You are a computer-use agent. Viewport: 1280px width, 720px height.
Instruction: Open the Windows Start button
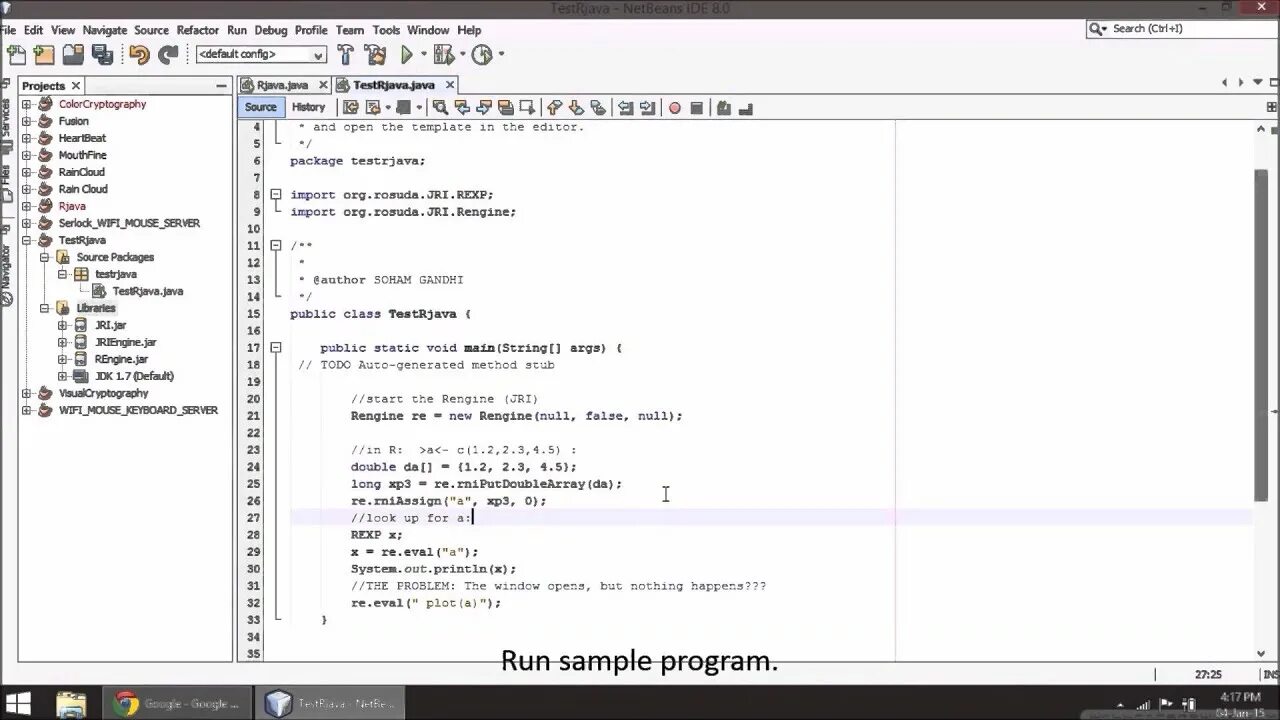[17, 703]
